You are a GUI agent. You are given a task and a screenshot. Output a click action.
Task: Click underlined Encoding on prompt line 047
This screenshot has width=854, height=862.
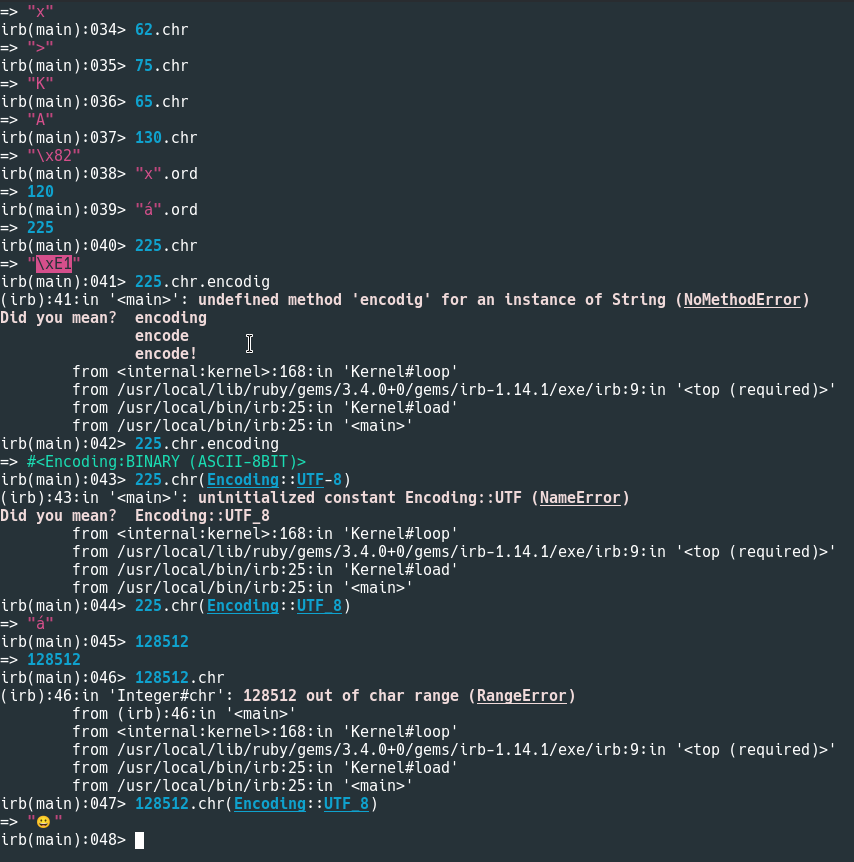pos(270,804)
